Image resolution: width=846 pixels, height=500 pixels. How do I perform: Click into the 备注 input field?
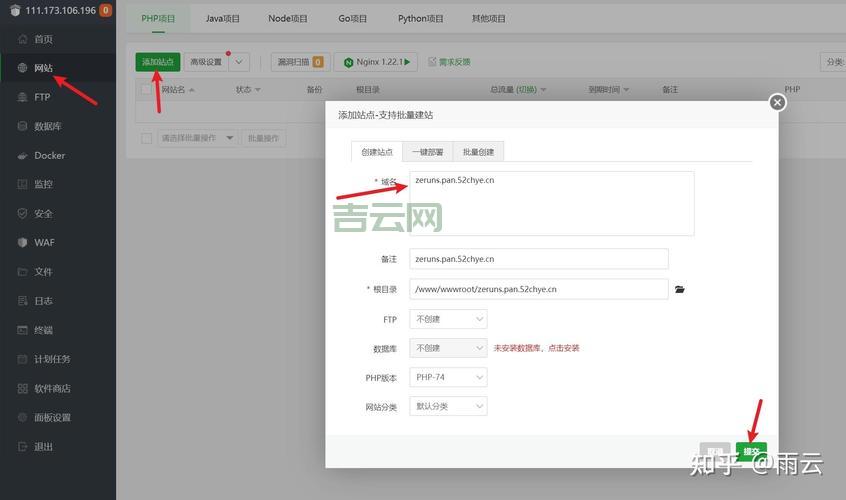coord(538,259)
